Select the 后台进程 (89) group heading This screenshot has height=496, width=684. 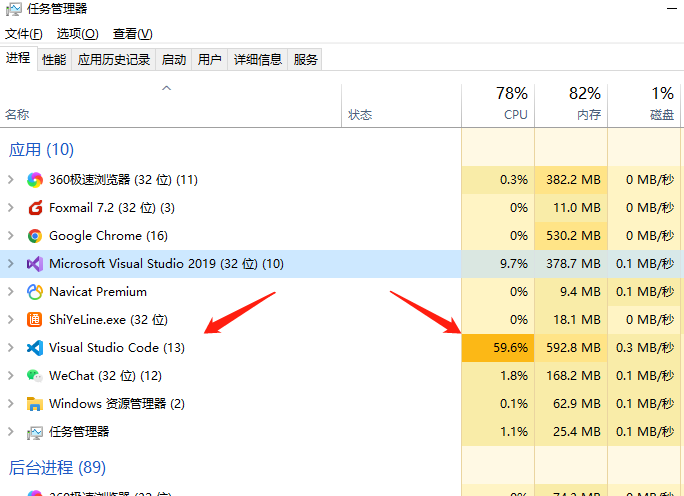57,467
